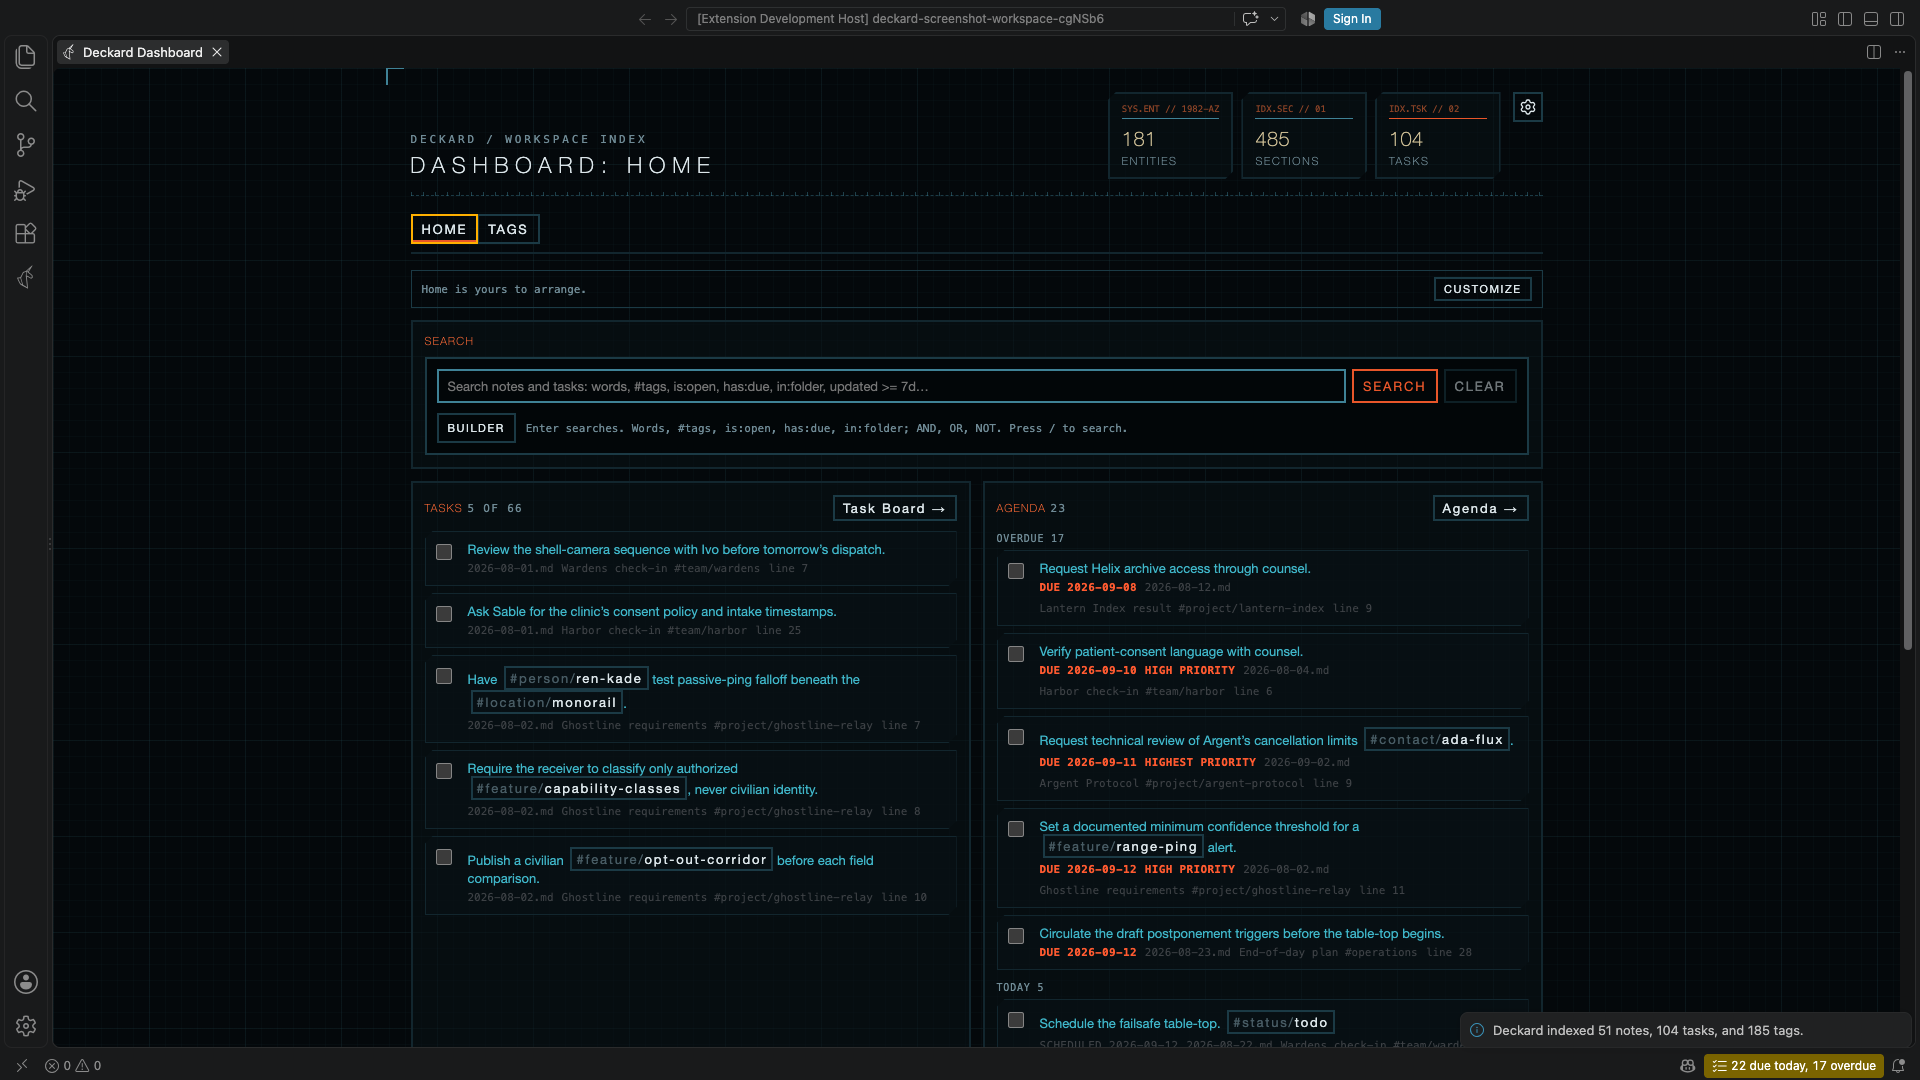The height and width of the screenshot is (1080, 1920).
Task: Click the 22 due today status bar item
Action: [1794, 1066]
